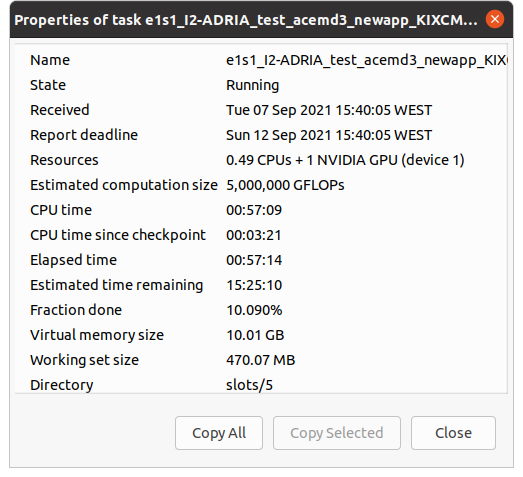Select the Directory slots/5 row
The width and height of the screenshot is (523, 477).
[261, 385]
